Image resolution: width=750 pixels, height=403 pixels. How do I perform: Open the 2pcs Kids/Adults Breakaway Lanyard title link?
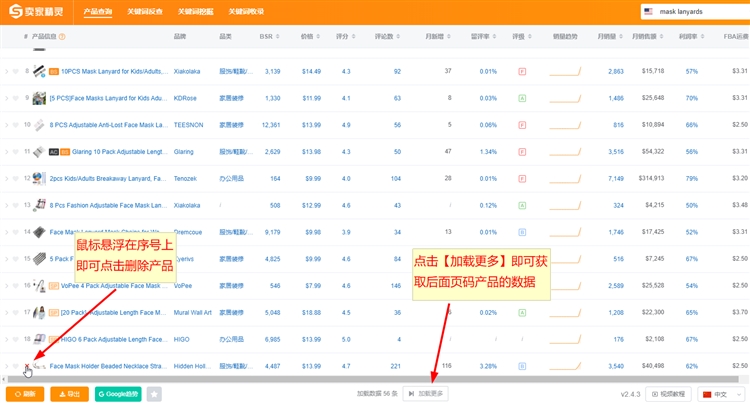108,179
